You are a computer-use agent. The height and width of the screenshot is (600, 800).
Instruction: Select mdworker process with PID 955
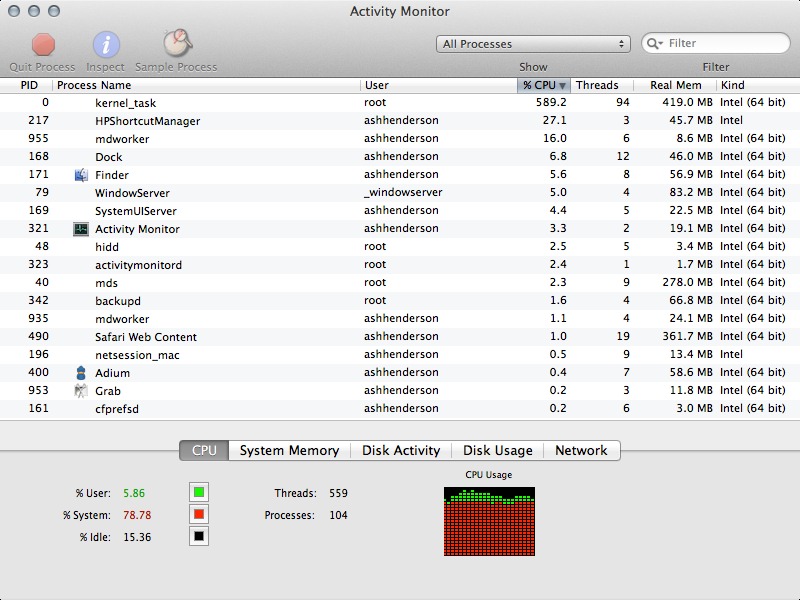pyautogui.click(x=400, y=139)
